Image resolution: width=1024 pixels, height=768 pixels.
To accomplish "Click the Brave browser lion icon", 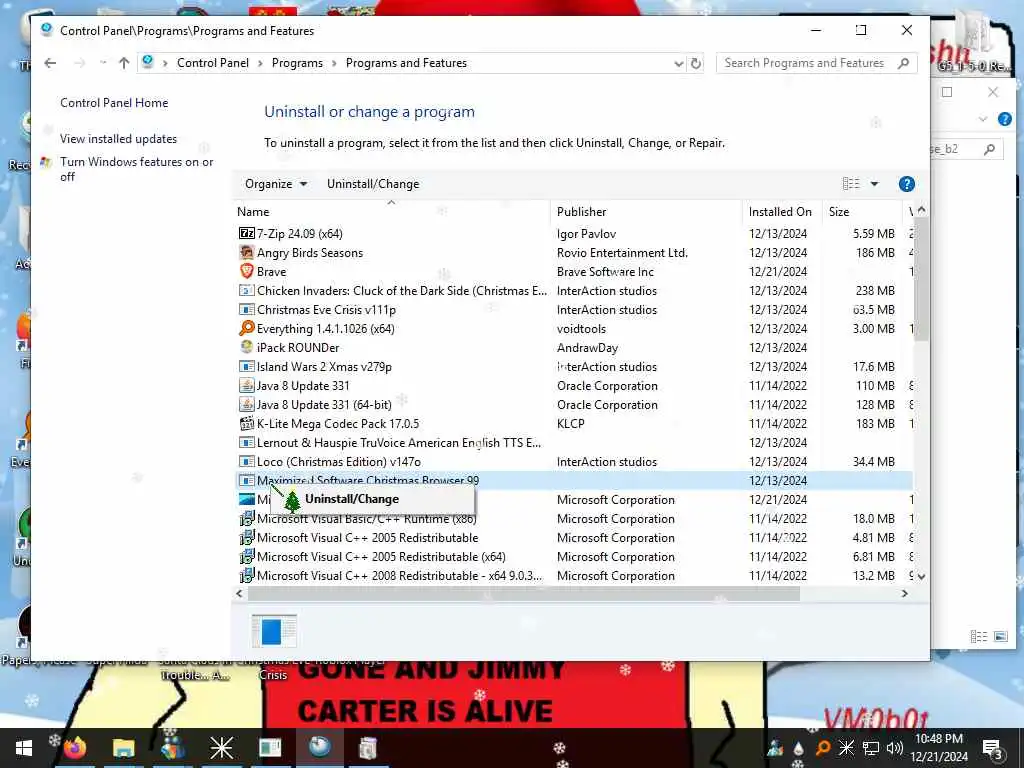I will (x=246, y=271).
